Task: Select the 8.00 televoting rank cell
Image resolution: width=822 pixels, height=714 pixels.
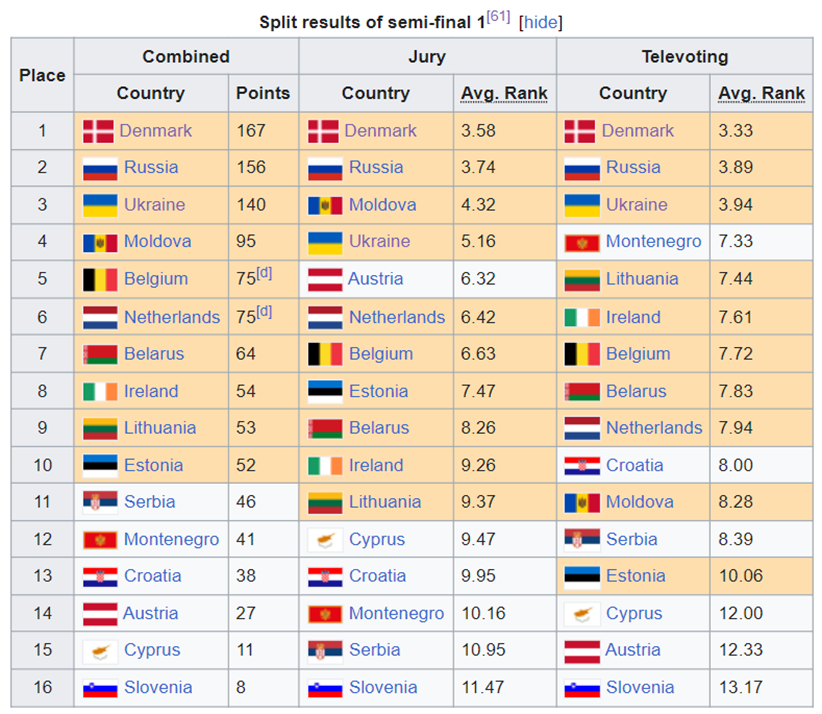Action: pos(761,466)
